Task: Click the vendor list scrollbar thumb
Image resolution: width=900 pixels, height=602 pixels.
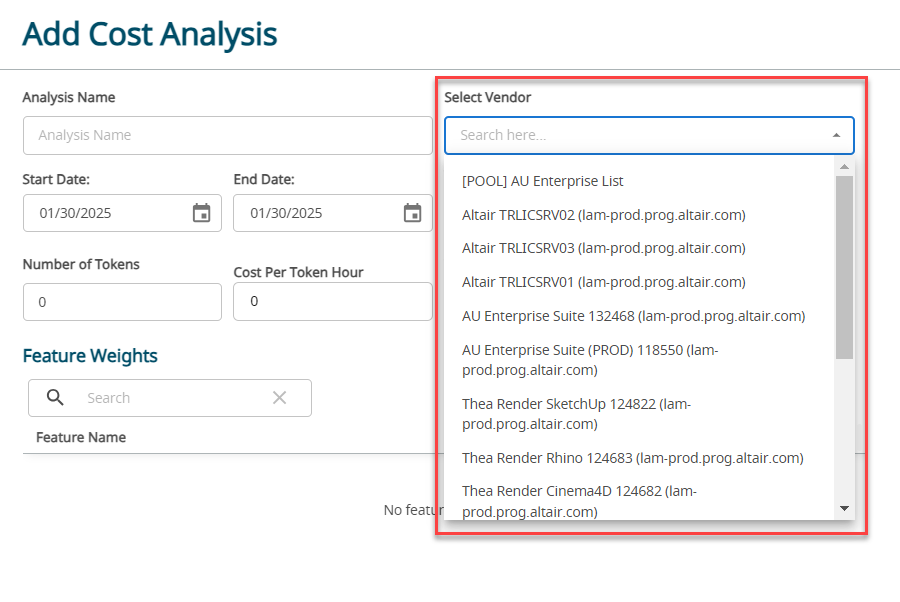Action: point(844,267)
